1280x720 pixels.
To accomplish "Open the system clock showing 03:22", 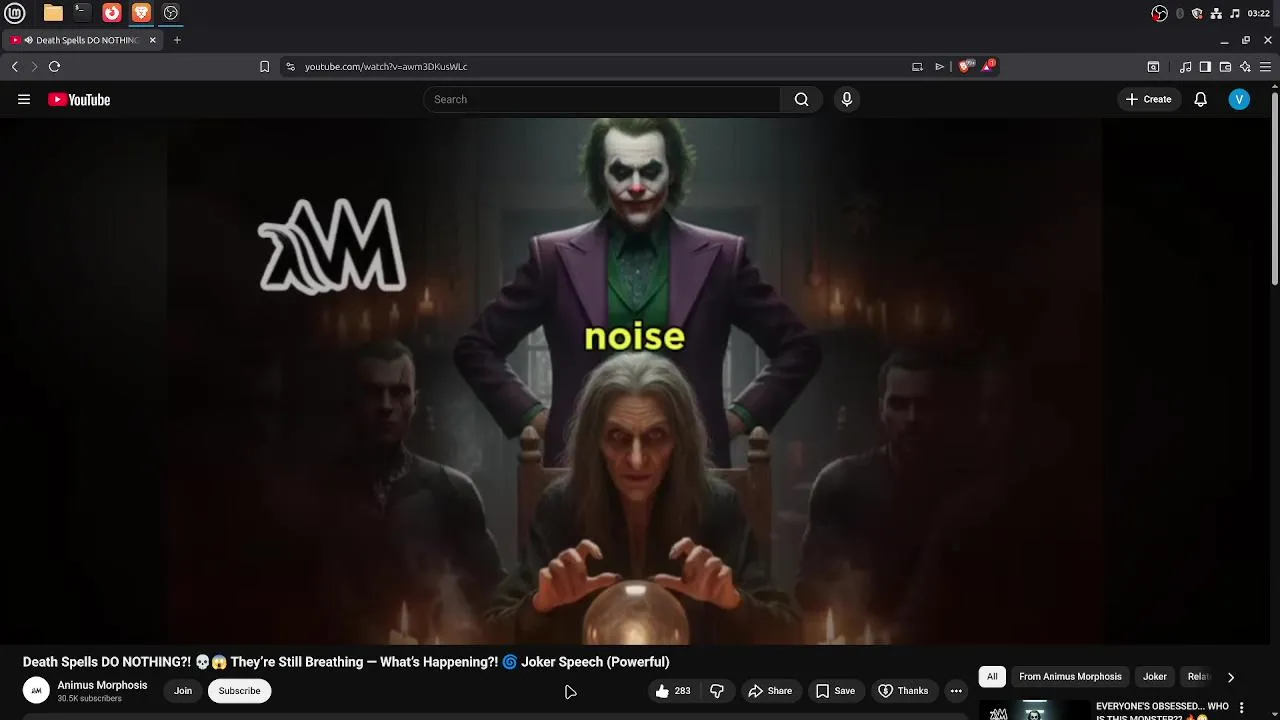I will pos(1259,13).
